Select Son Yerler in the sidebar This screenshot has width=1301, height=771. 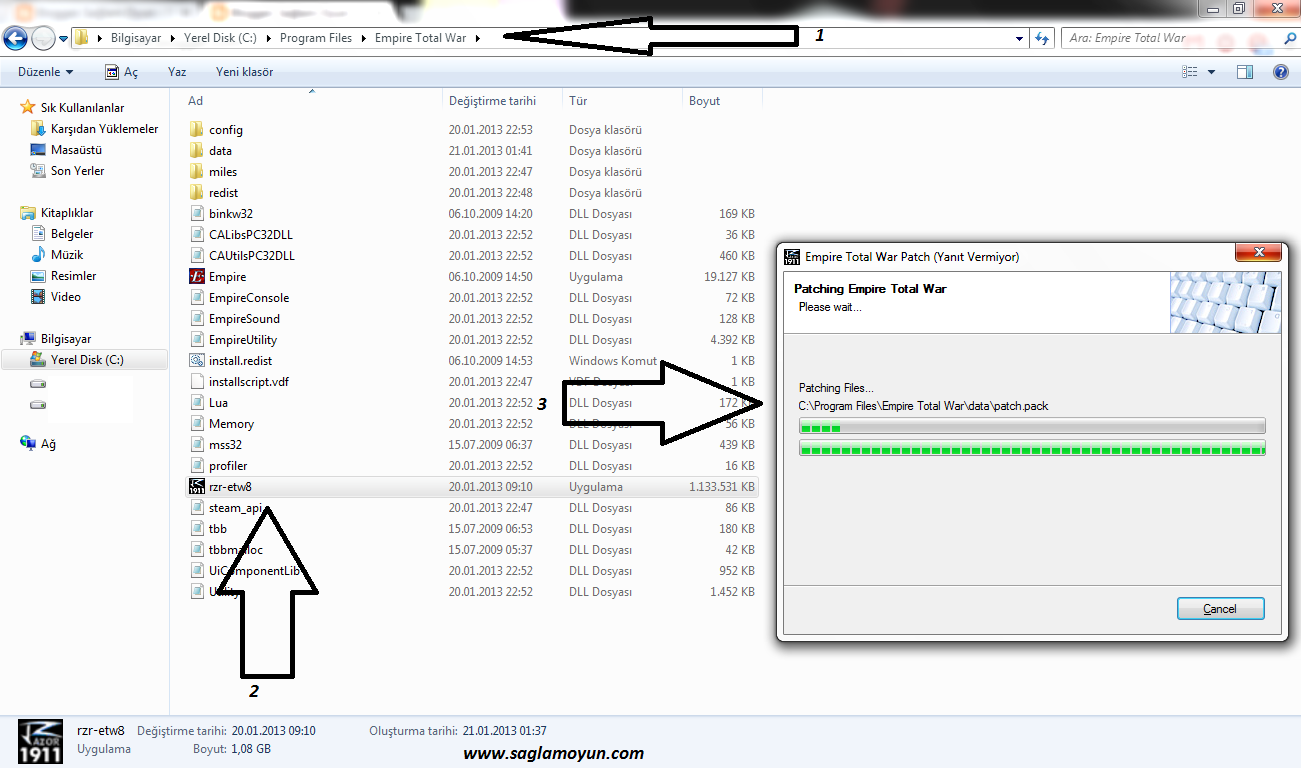tap(77, 170)
